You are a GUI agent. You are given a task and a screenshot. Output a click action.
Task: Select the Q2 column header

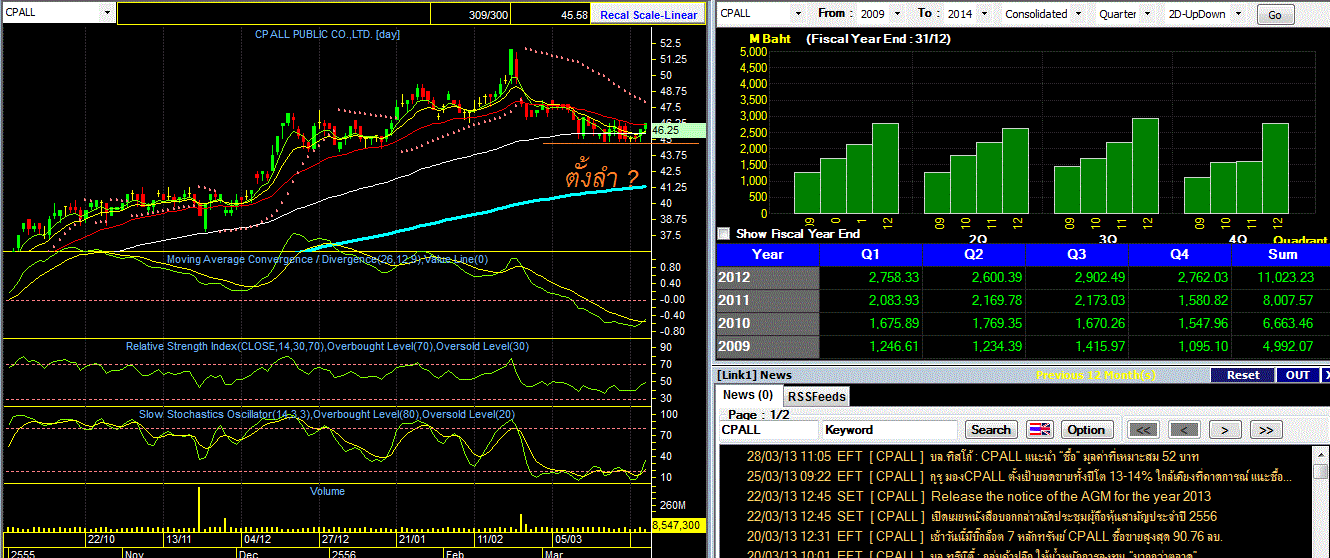[x=972, y=254]
